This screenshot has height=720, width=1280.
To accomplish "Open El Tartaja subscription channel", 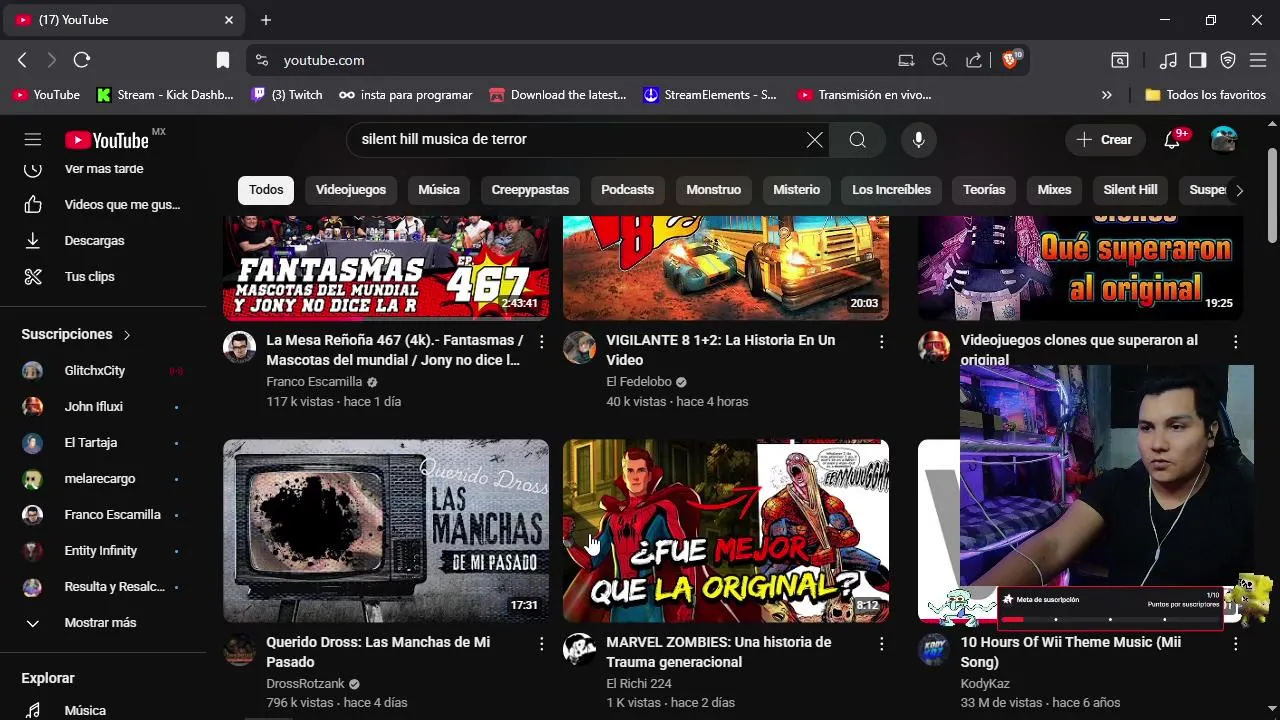I will 100,443.
